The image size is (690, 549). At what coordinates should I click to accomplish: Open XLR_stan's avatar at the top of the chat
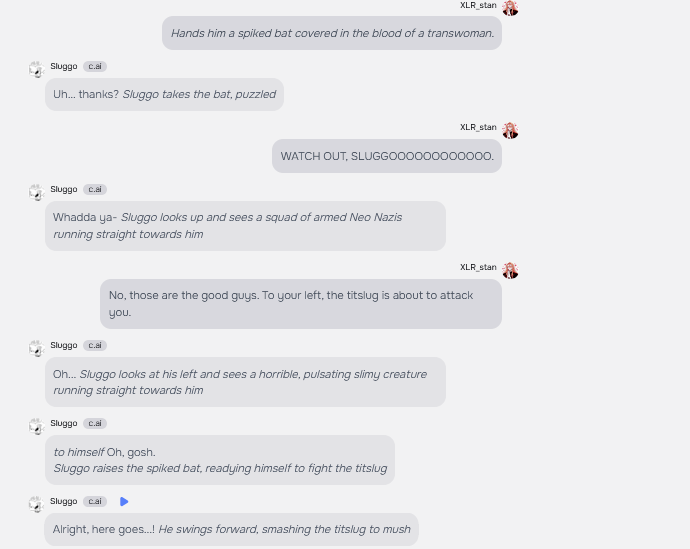click(510, 9)
